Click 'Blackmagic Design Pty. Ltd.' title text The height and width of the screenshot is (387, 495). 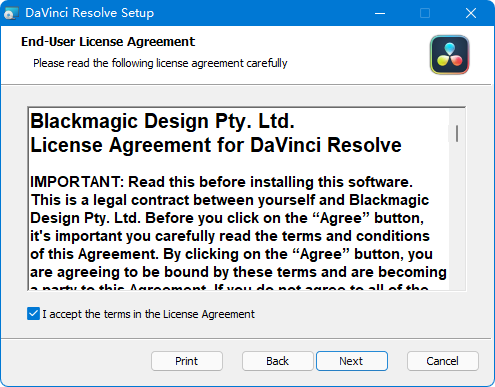(162, 121)
